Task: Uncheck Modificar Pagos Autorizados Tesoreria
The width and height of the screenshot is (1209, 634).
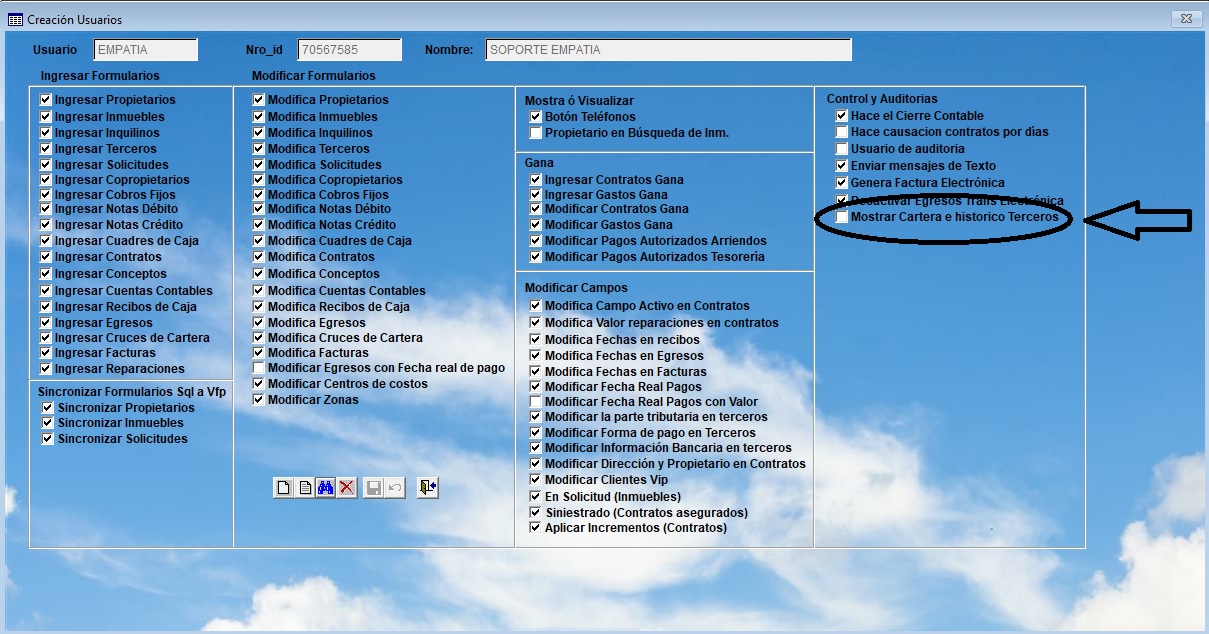Action: tap(536, 257)
